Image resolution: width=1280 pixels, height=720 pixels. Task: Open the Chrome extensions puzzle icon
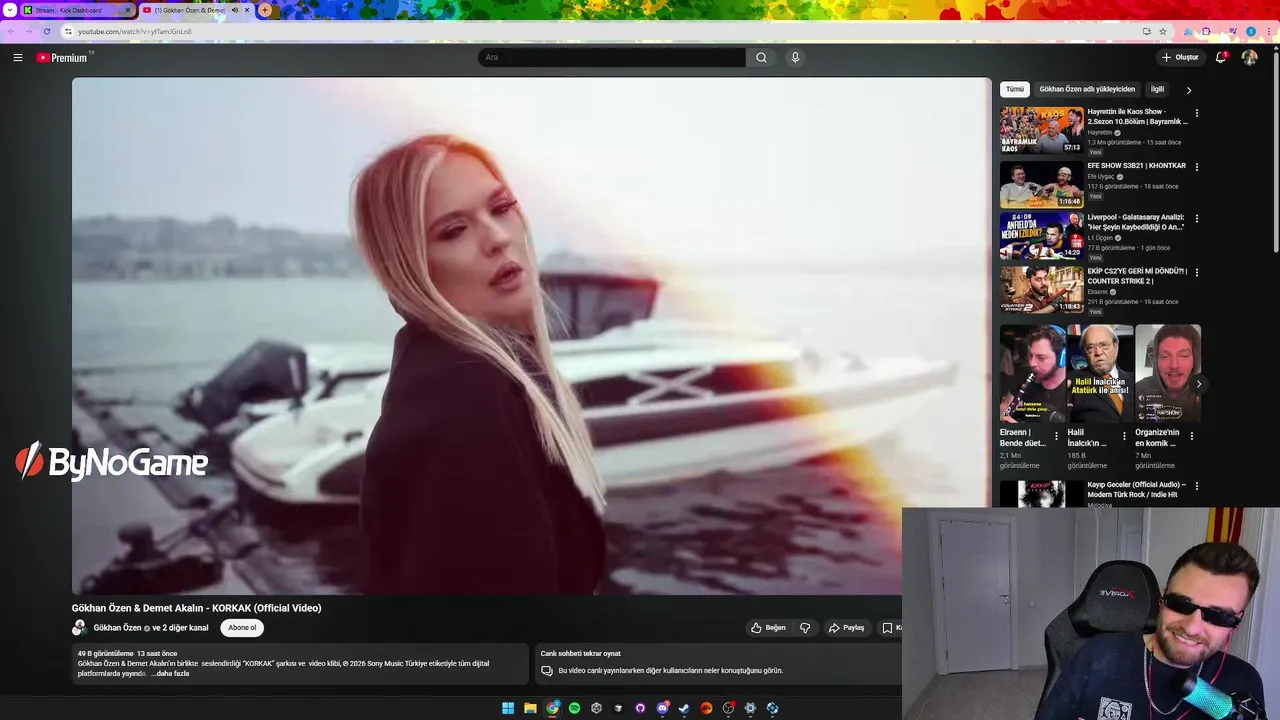1206,31
